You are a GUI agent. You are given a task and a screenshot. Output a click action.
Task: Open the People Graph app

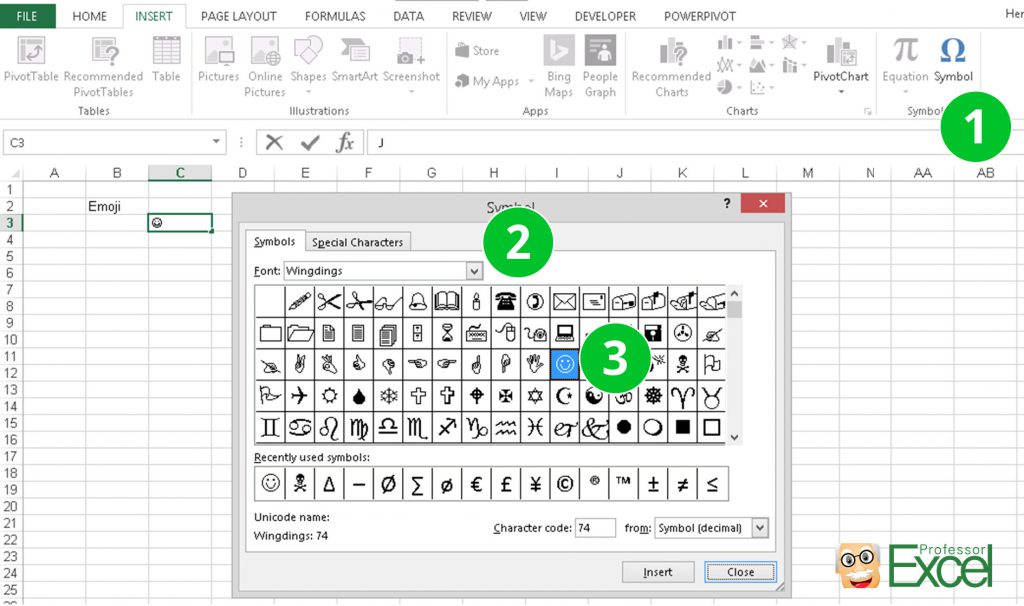[x=600, y=62]
